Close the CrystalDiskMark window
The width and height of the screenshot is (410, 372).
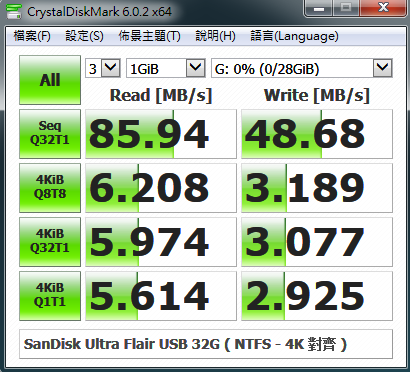[383, 8]
